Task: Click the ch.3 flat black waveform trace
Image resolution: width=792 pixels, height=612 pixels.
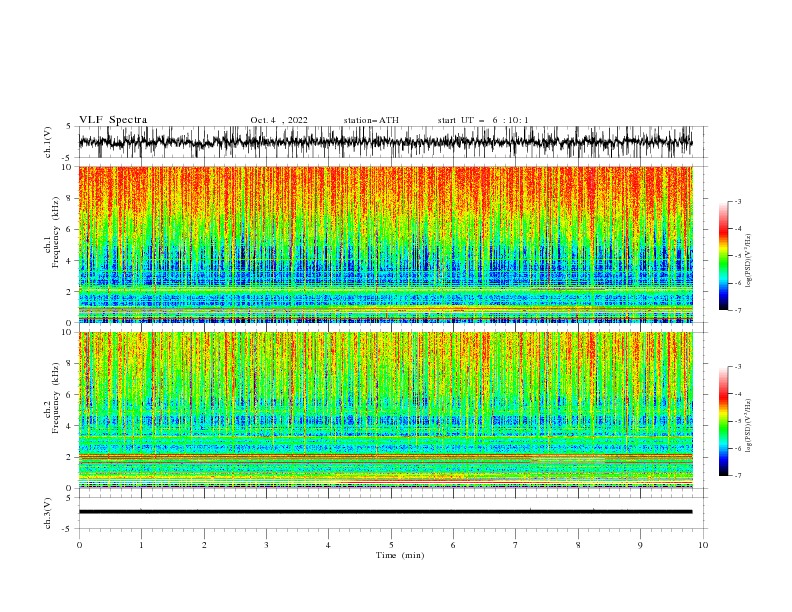Action: point(385,512)
